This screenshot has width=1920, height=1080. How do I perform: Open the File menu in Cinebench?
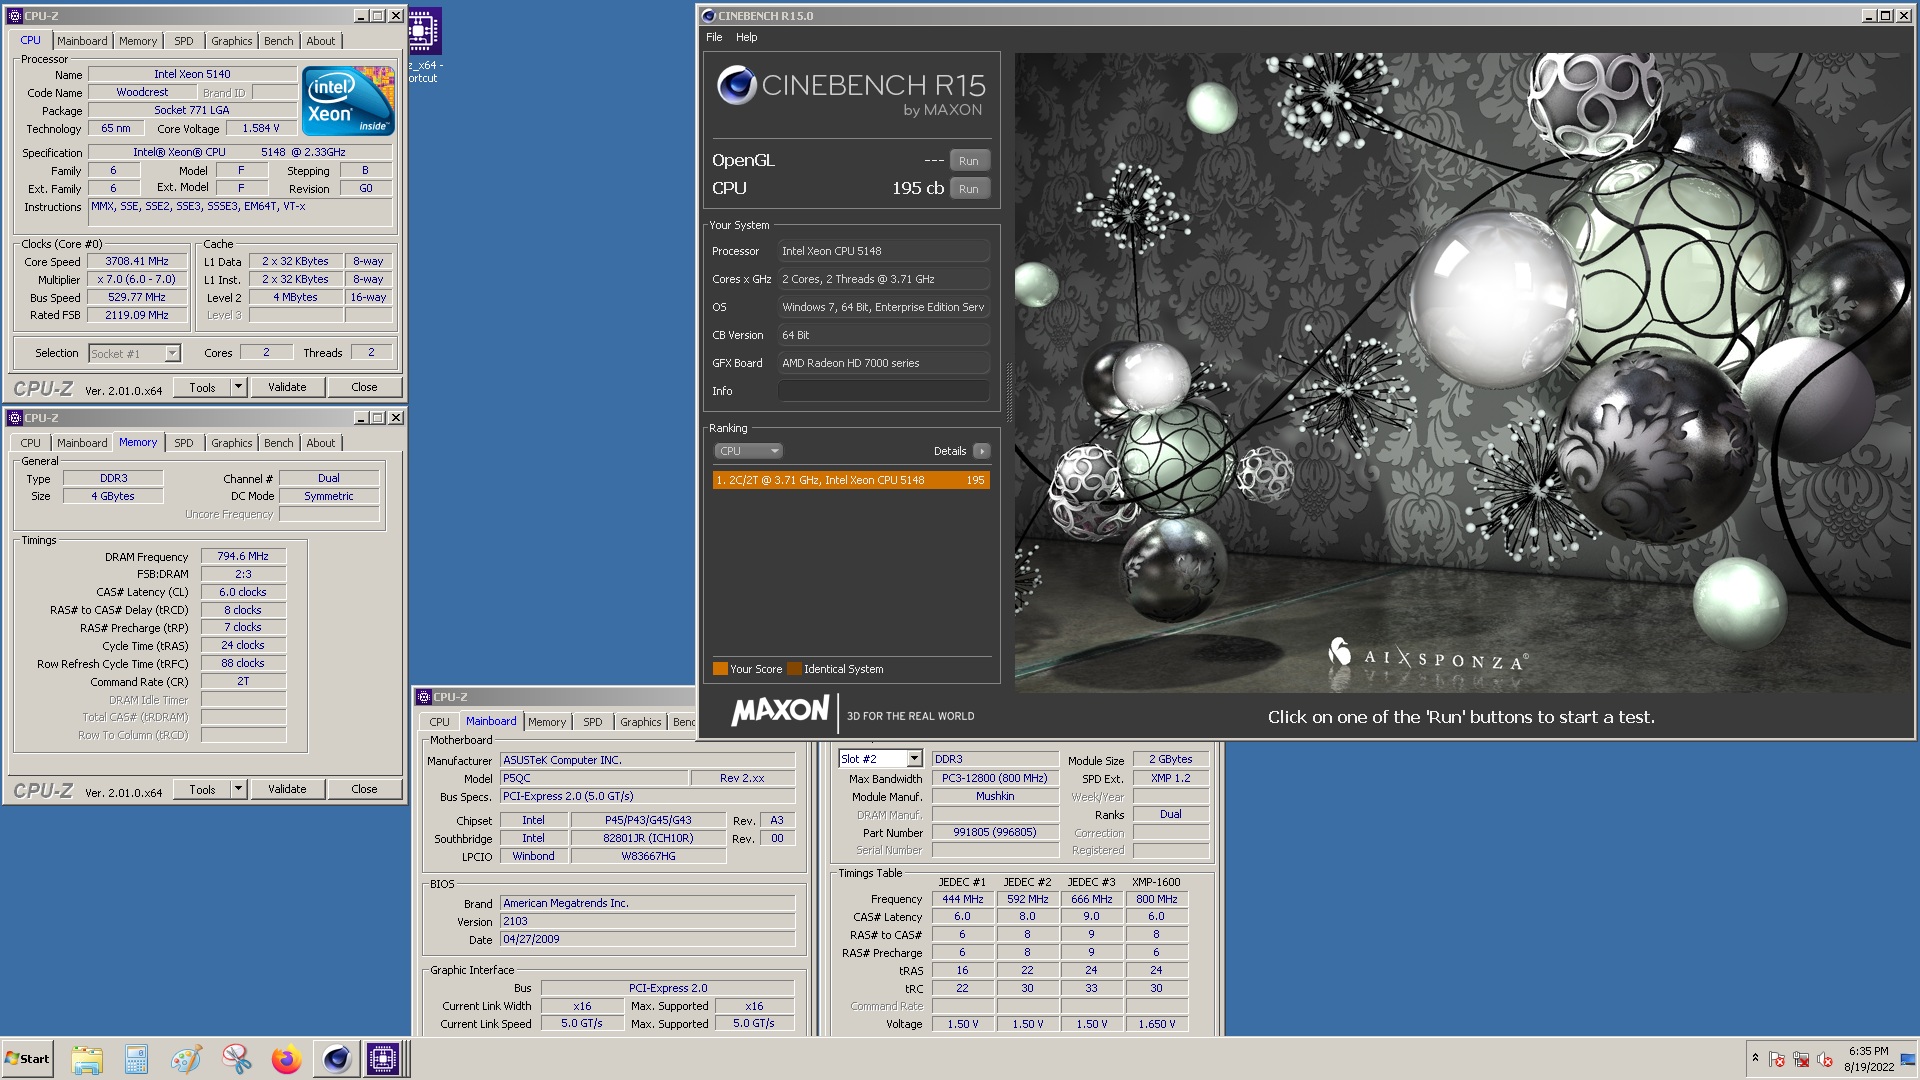[x=714, y=37]
